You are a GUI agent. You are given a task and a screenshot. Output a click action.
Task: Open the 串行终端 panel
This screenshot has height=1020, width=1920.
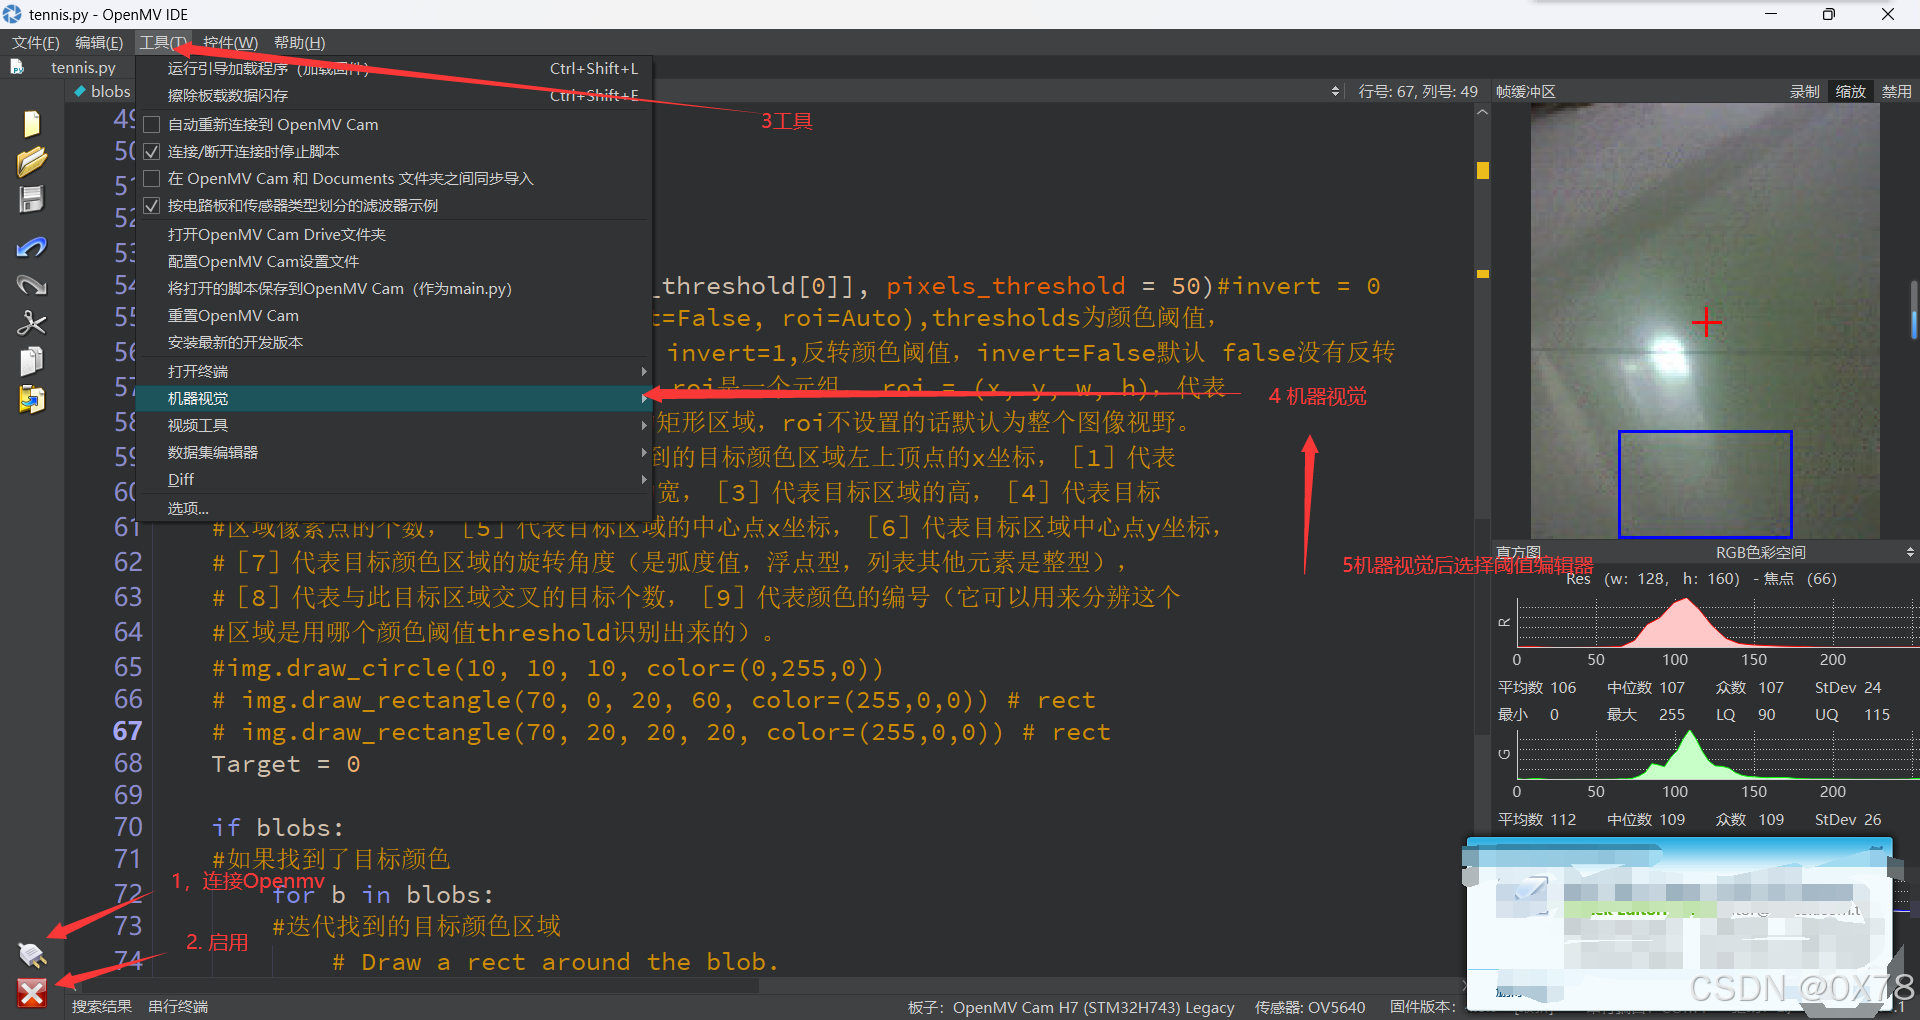[x=178, y=1006]
